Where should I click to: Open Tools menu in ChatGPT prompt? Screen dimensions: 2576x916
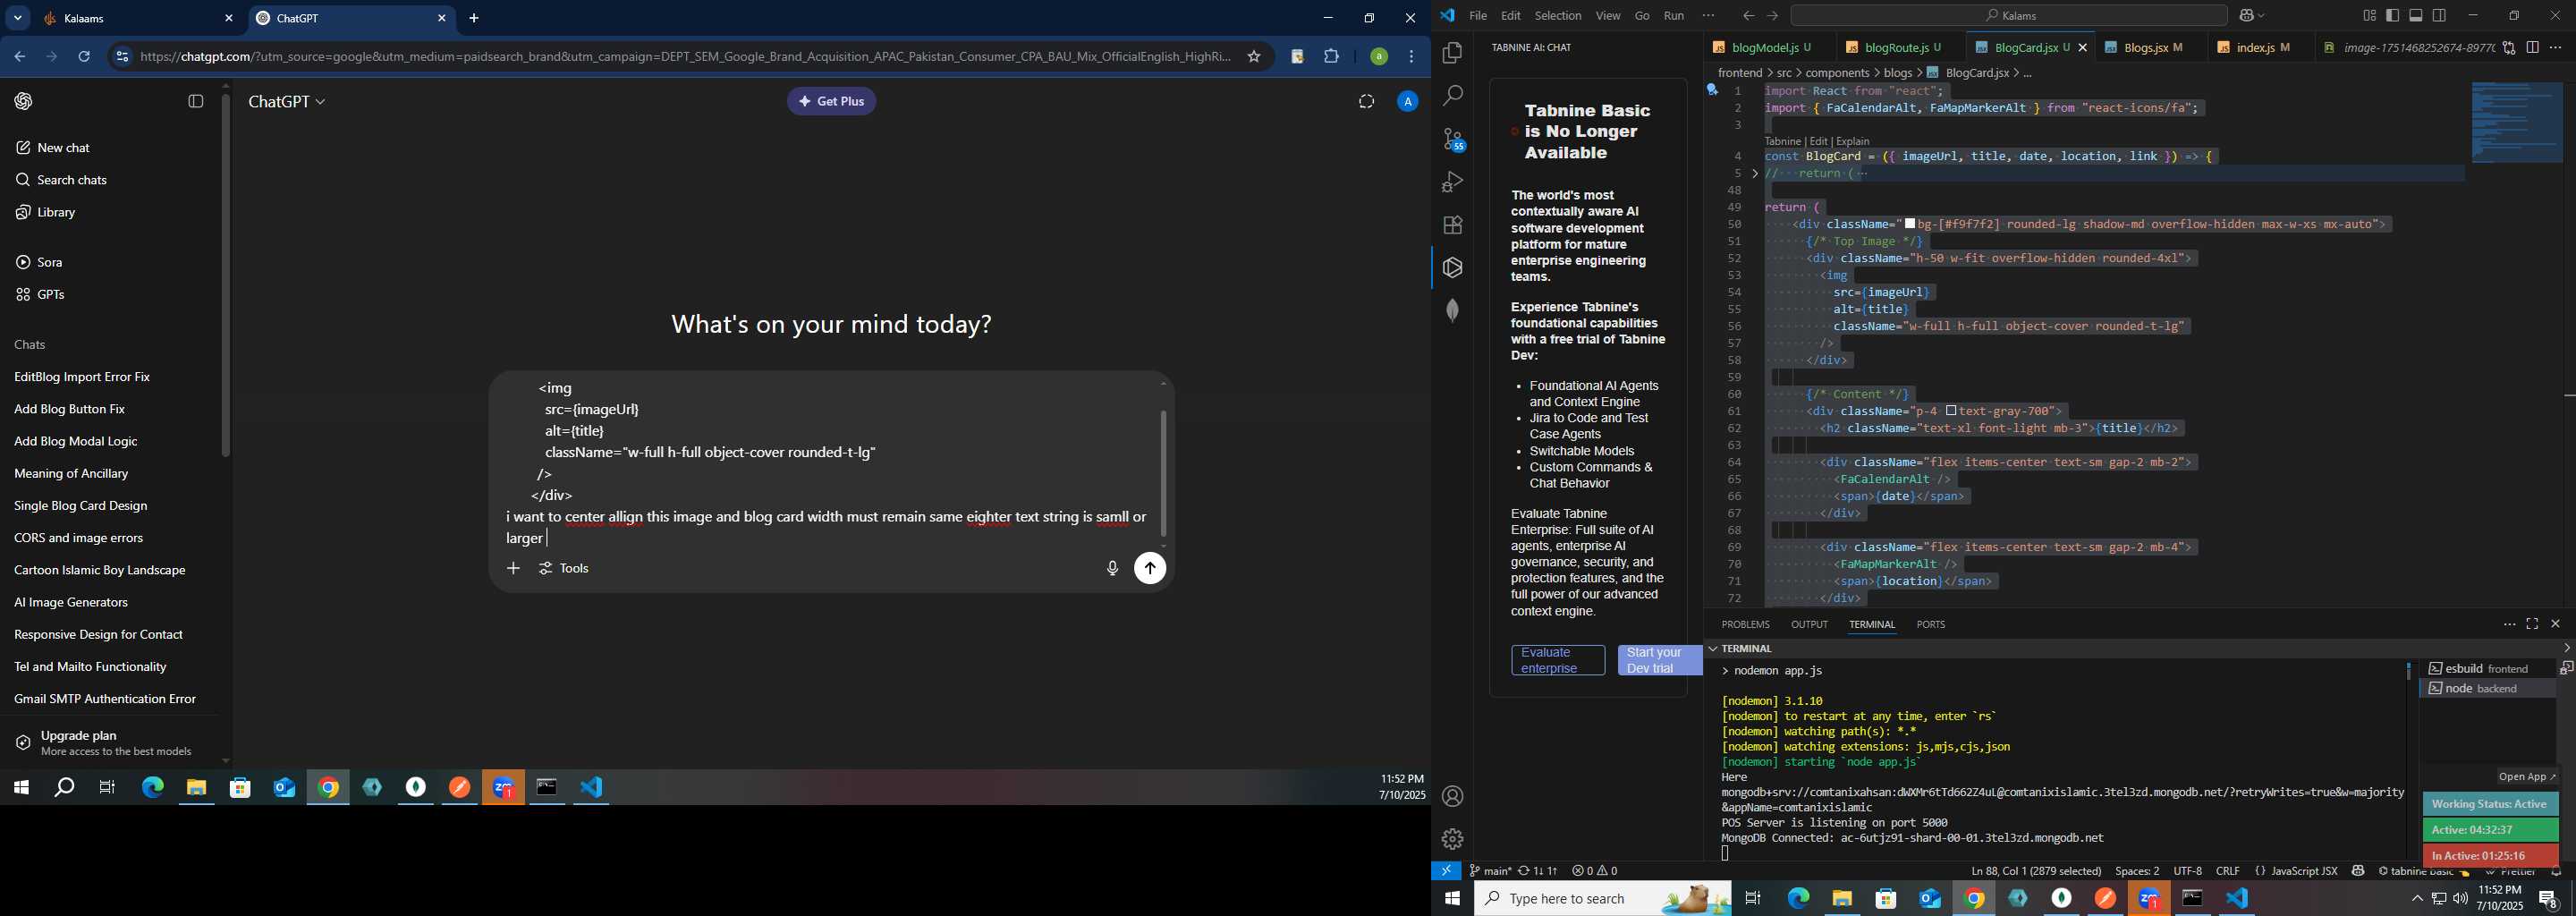[565, 568]
